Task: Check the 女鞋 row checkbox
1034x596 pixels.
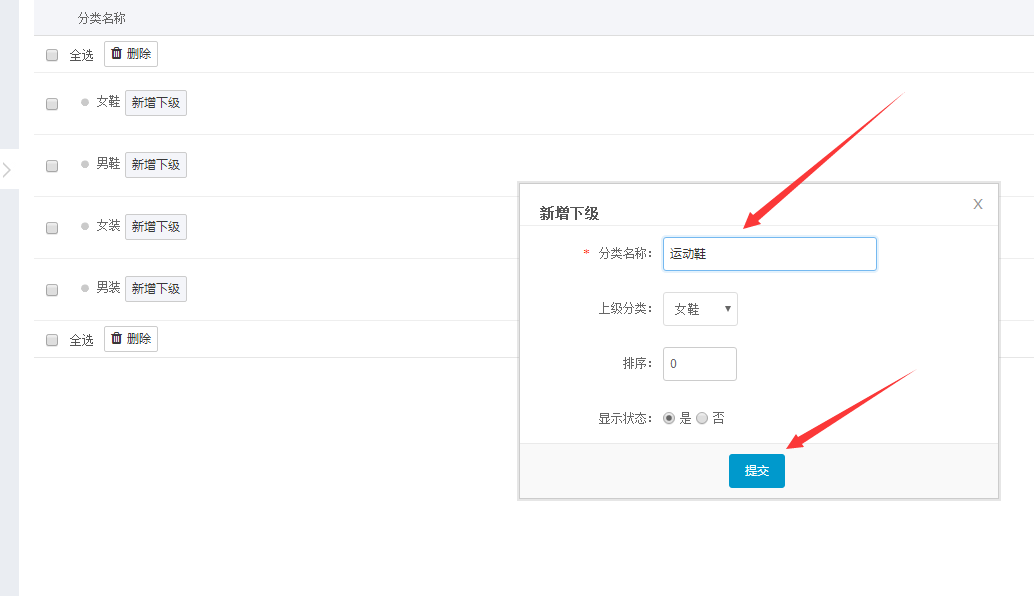Action: (x=52, y=104)
